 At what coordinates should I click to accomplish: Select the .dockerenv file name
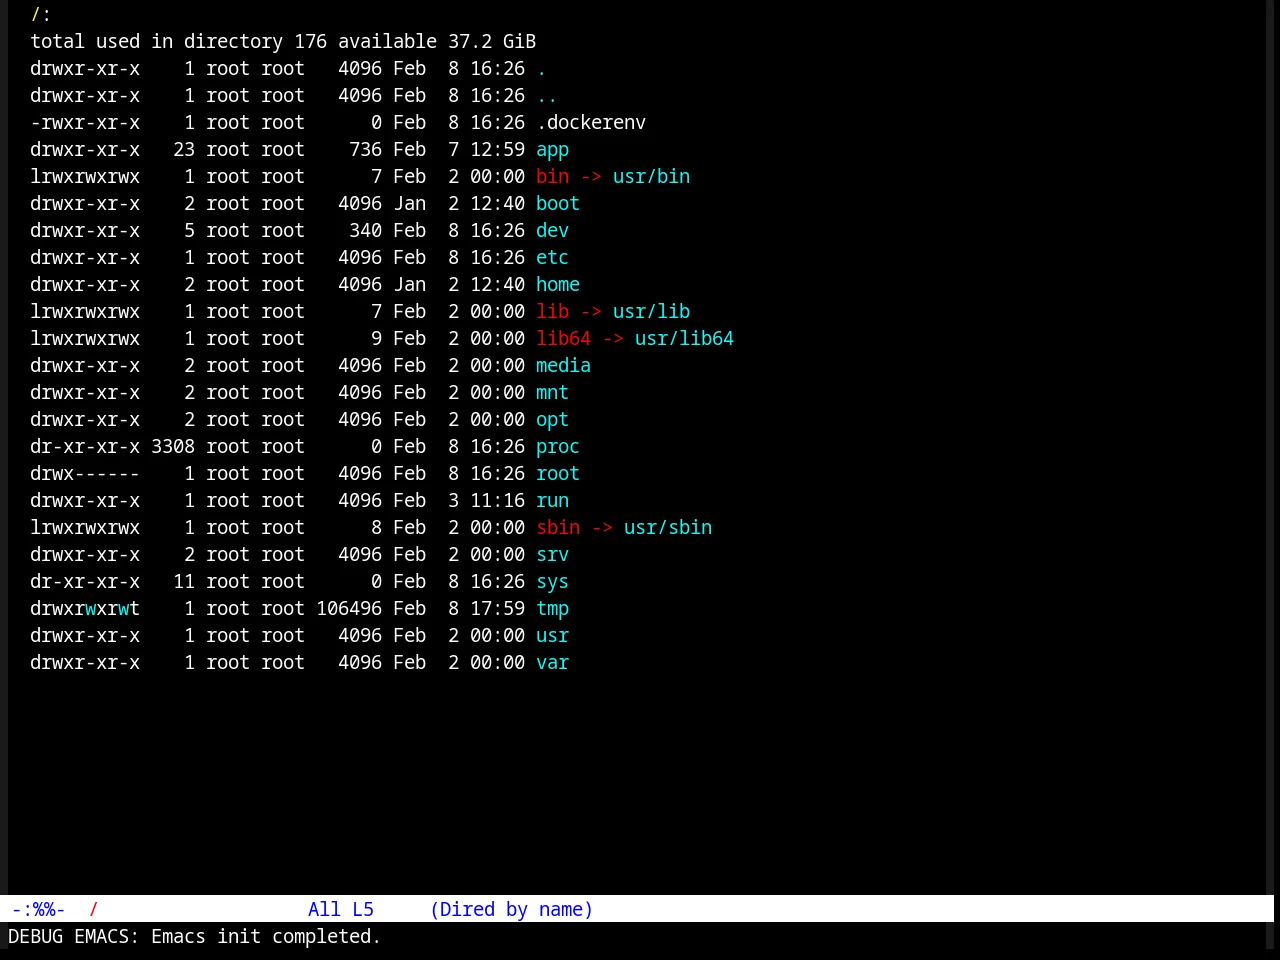click(591, 123)
